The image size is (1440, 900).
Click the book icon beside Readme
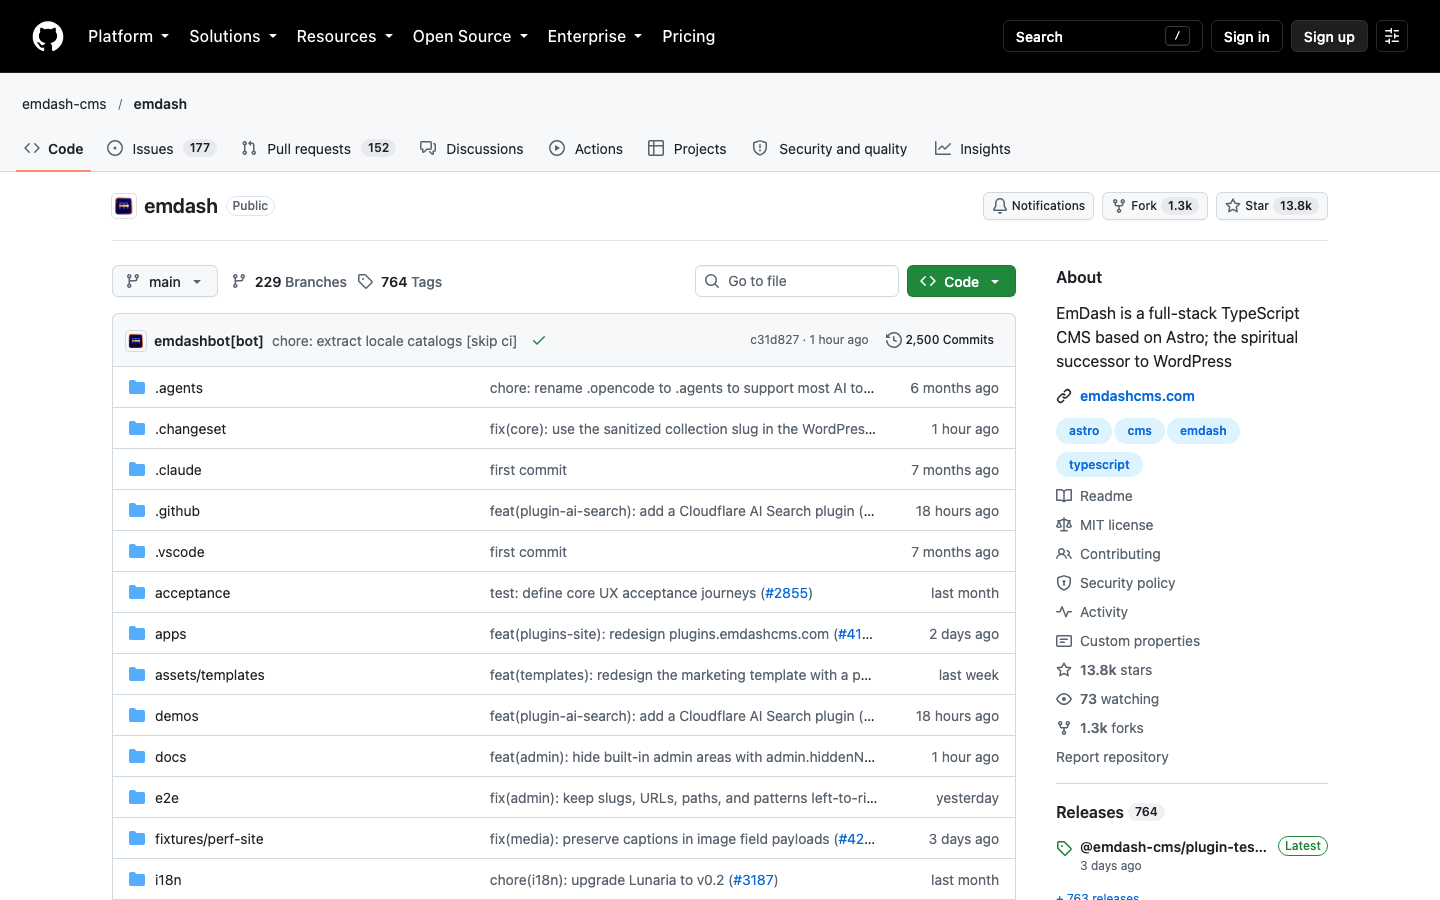point(1064,496)
